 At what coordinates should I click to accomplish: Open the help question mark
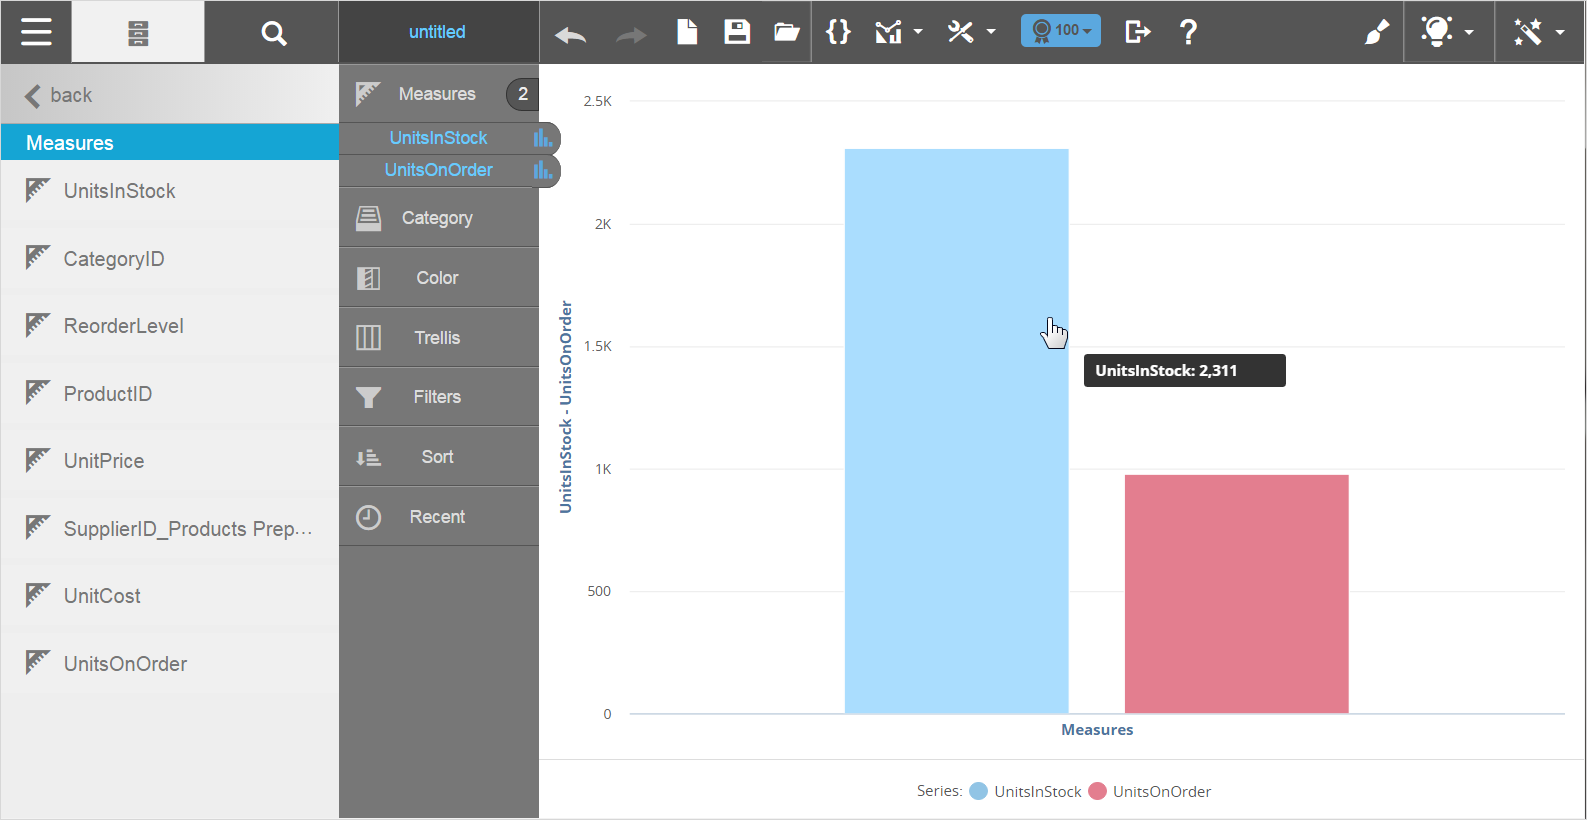[x=1188, y=32]
